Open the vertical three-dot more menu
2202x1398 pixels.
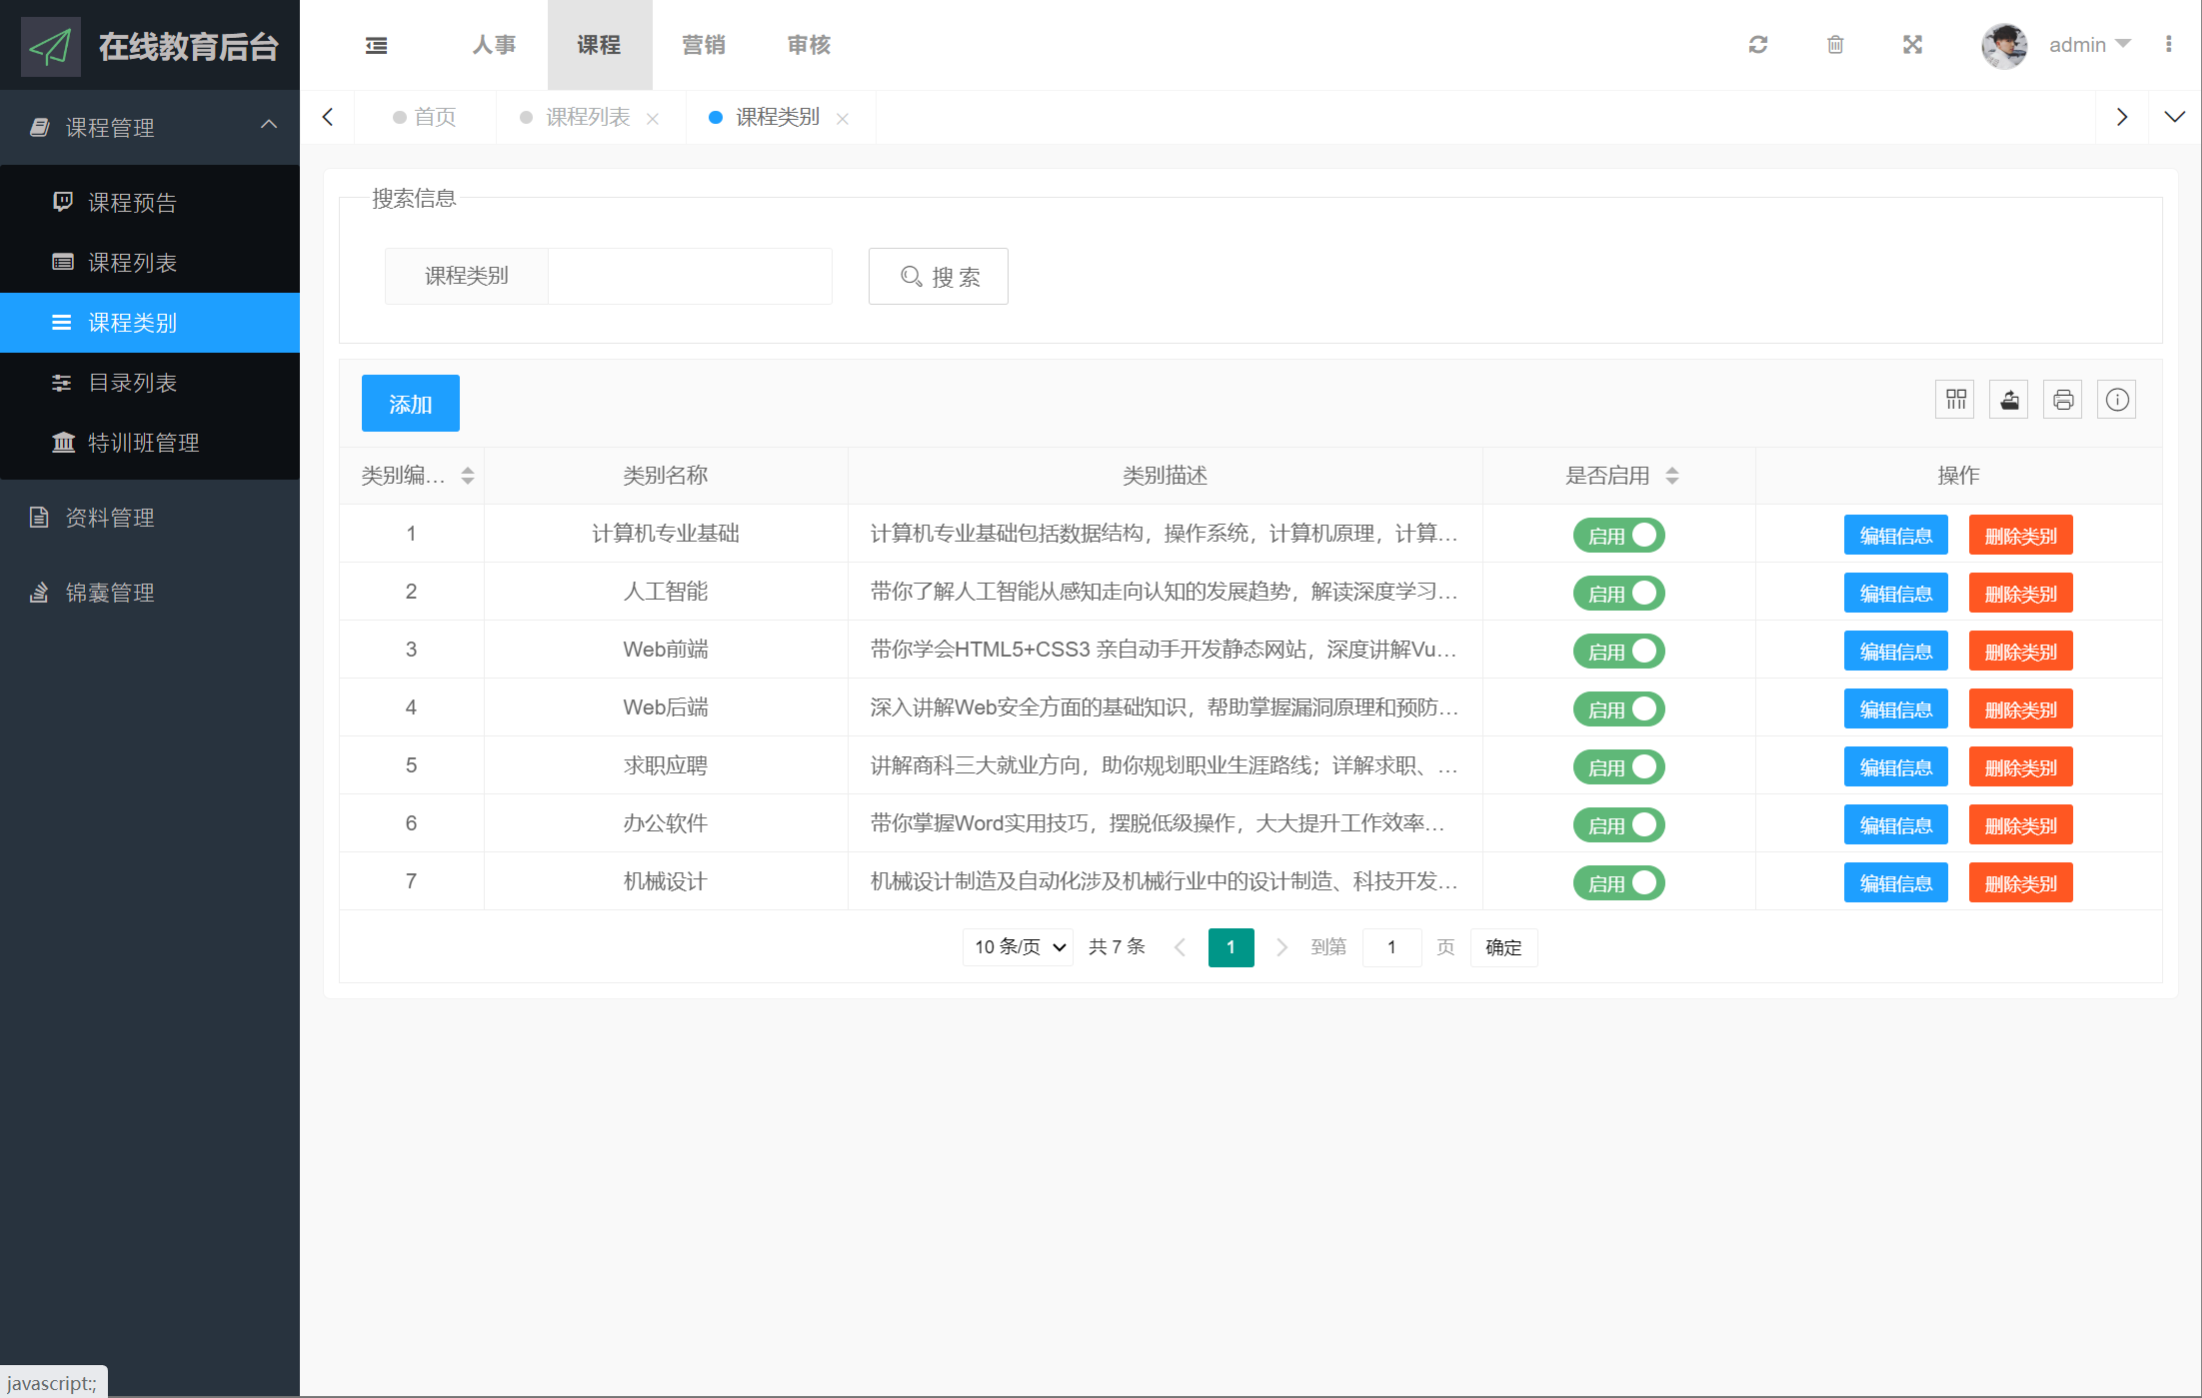click(2168, 45)
